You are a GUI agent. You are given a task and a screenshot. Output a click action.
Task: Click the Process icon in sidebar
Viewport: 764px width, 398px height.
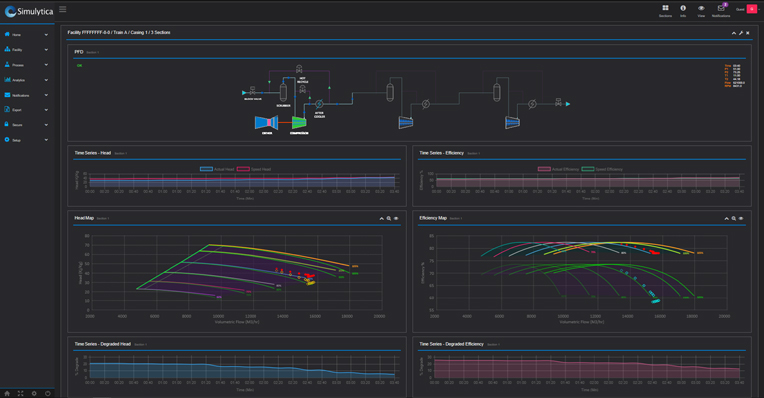click(x=7, y=64)
